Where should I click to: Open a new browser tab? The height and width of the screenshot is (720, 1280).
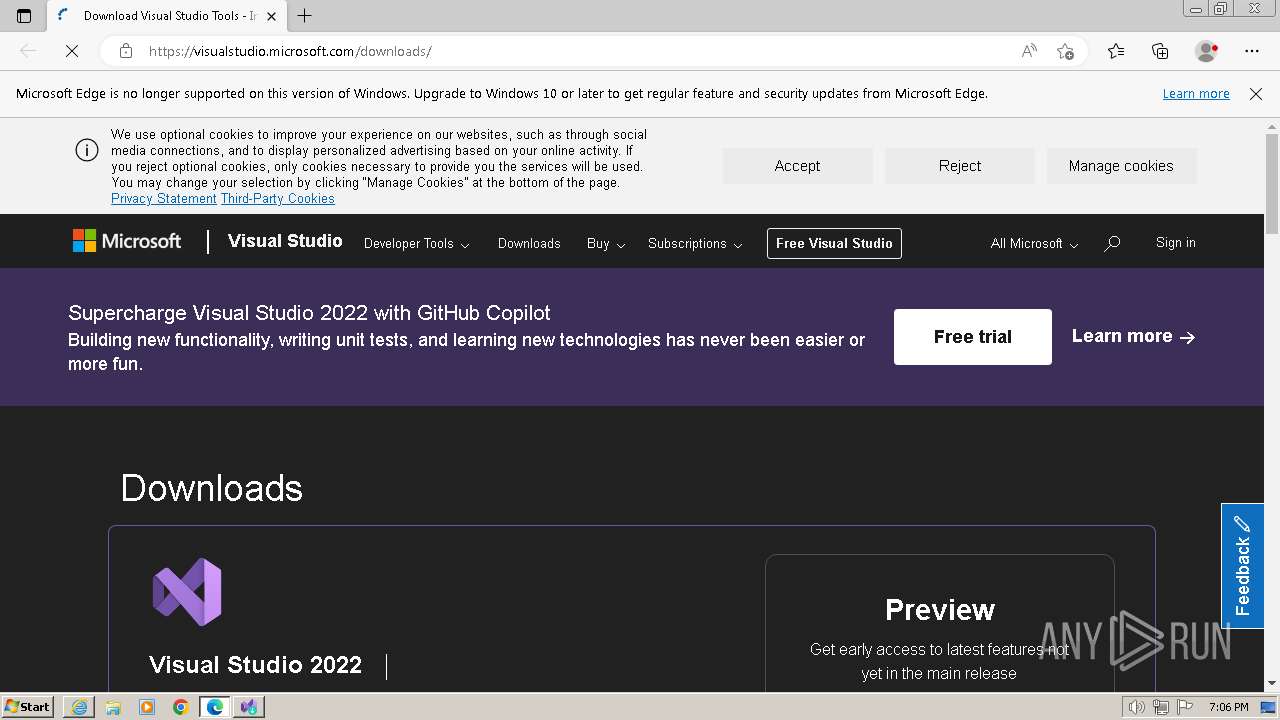[x=305, y=16]
